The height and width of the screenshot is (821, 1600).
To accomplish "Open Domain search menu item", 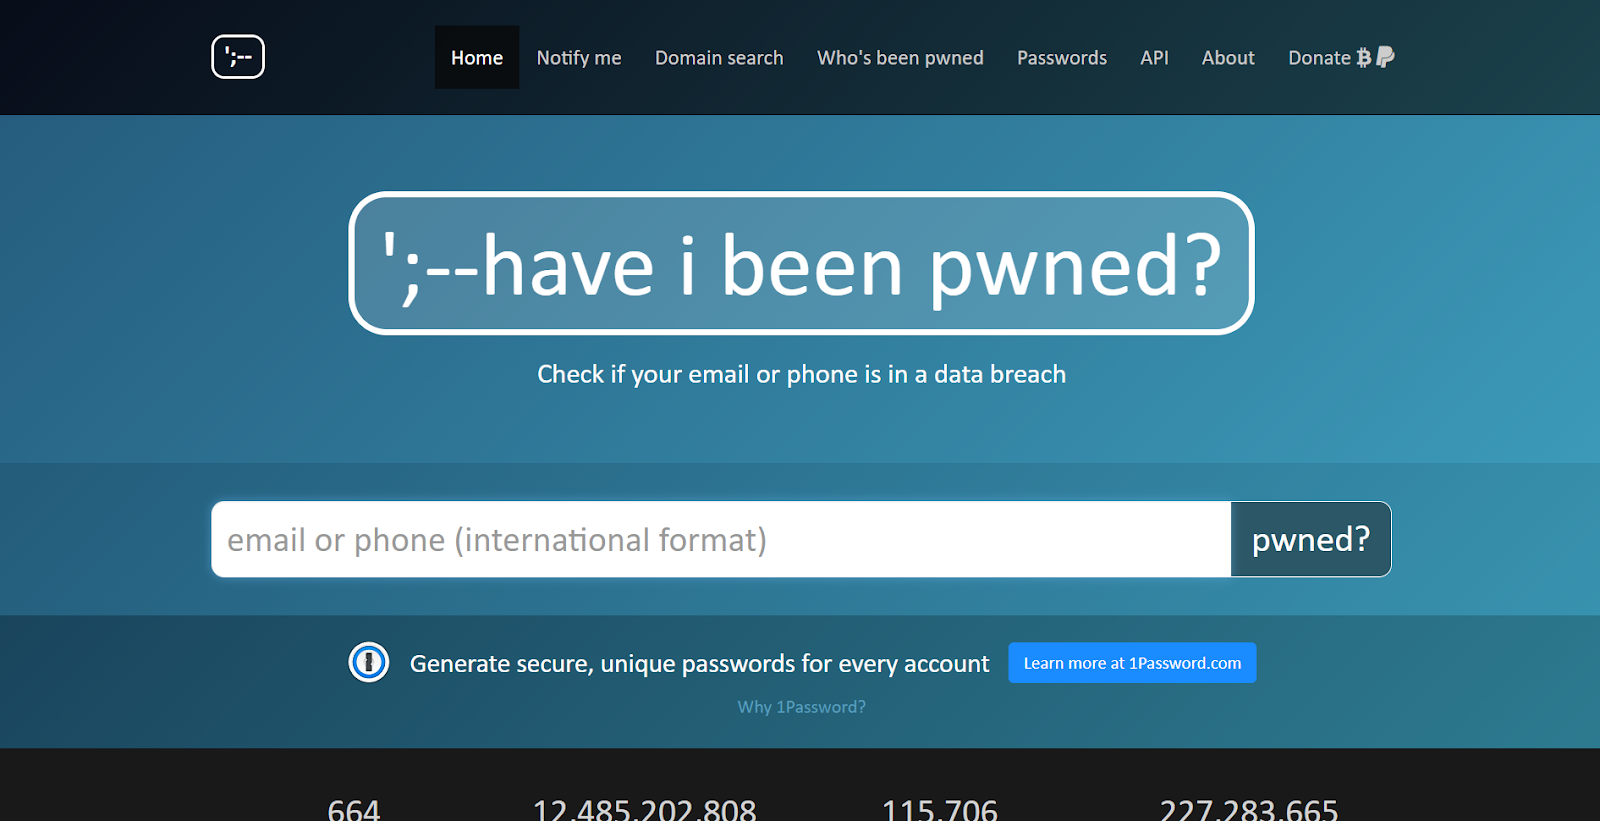I will coord(719,58).
